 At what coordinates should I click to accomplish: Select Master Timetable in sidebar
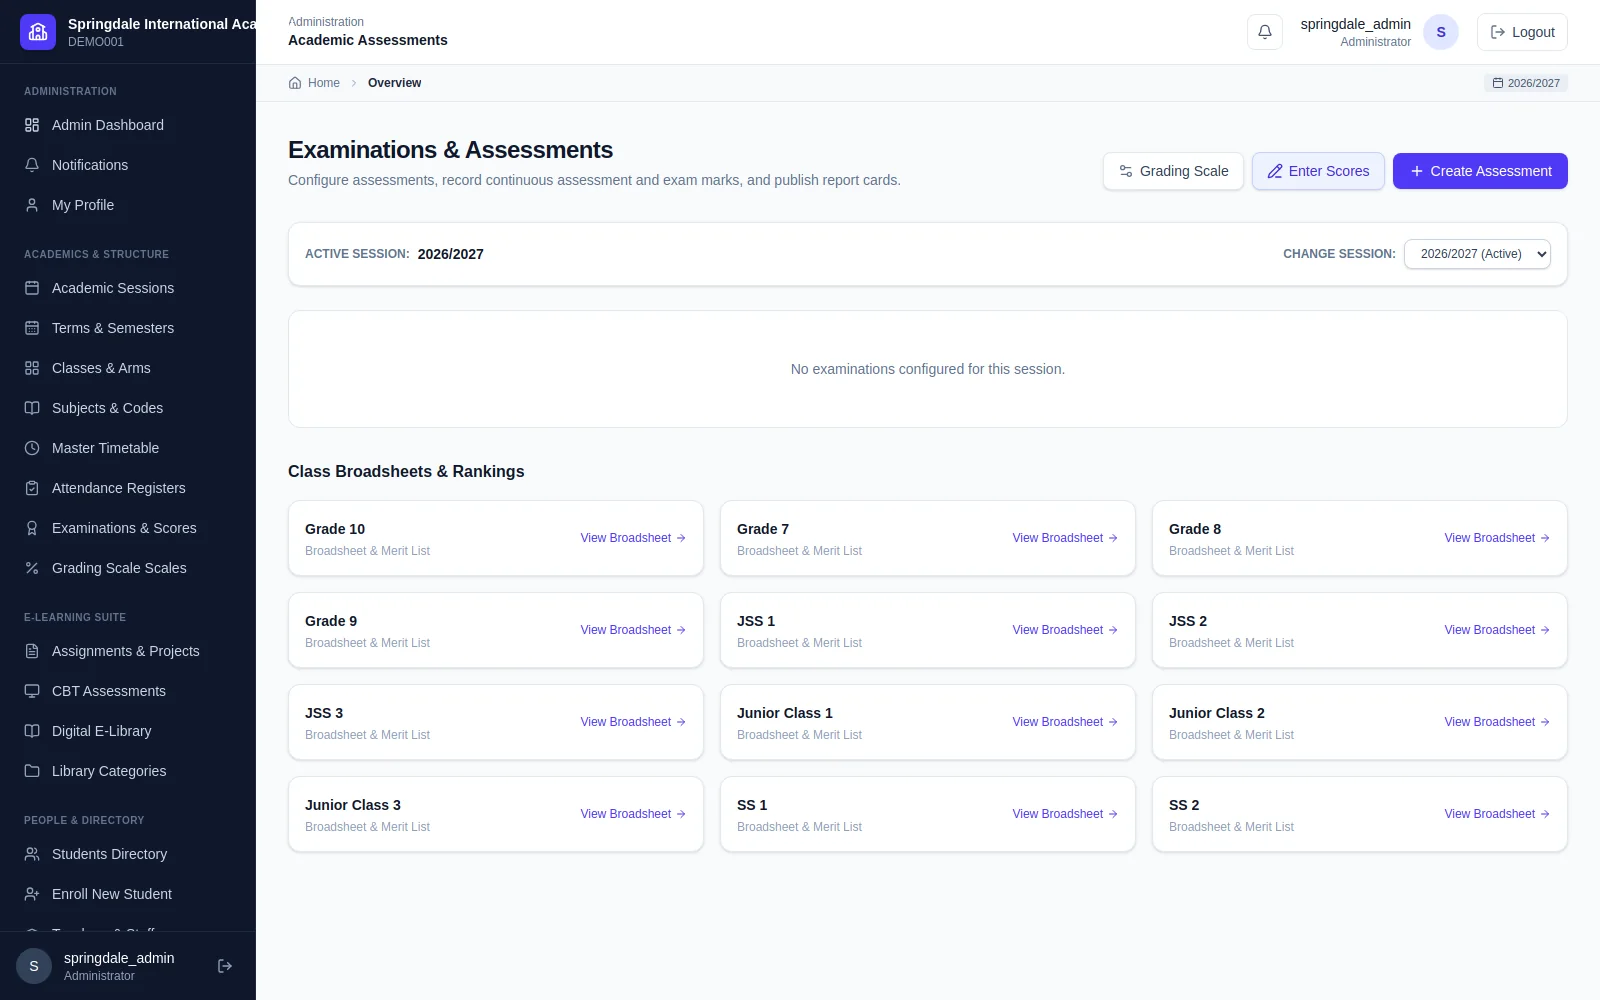(x=128, y=448)
